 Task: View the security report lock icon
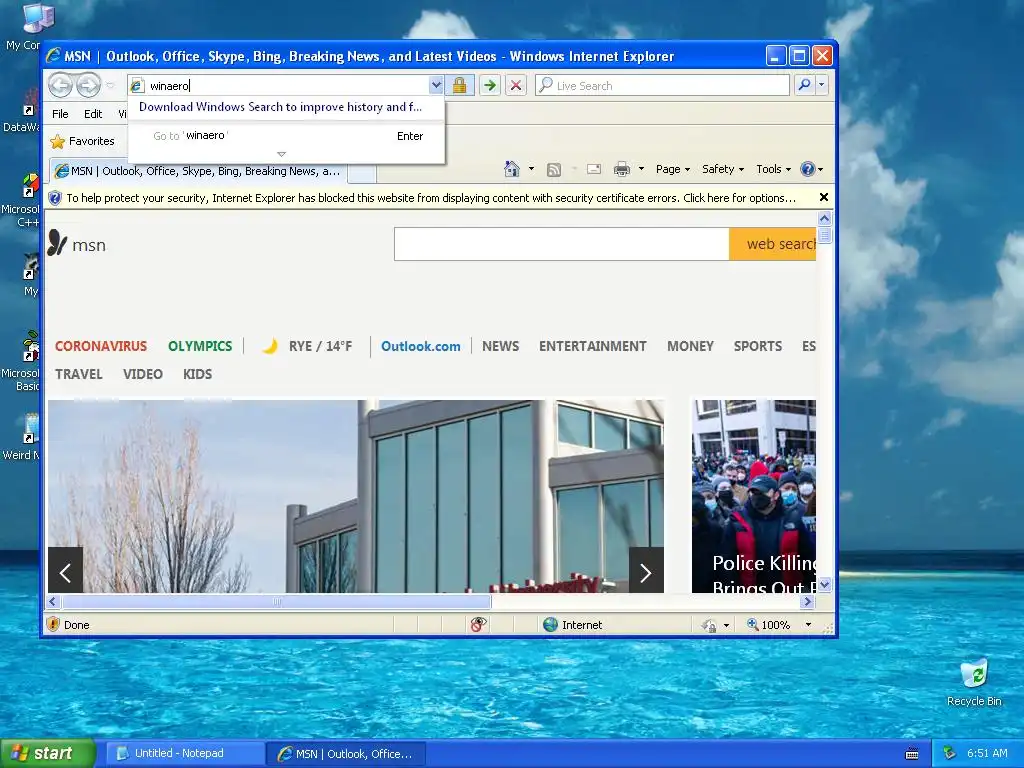coord(460,85)
